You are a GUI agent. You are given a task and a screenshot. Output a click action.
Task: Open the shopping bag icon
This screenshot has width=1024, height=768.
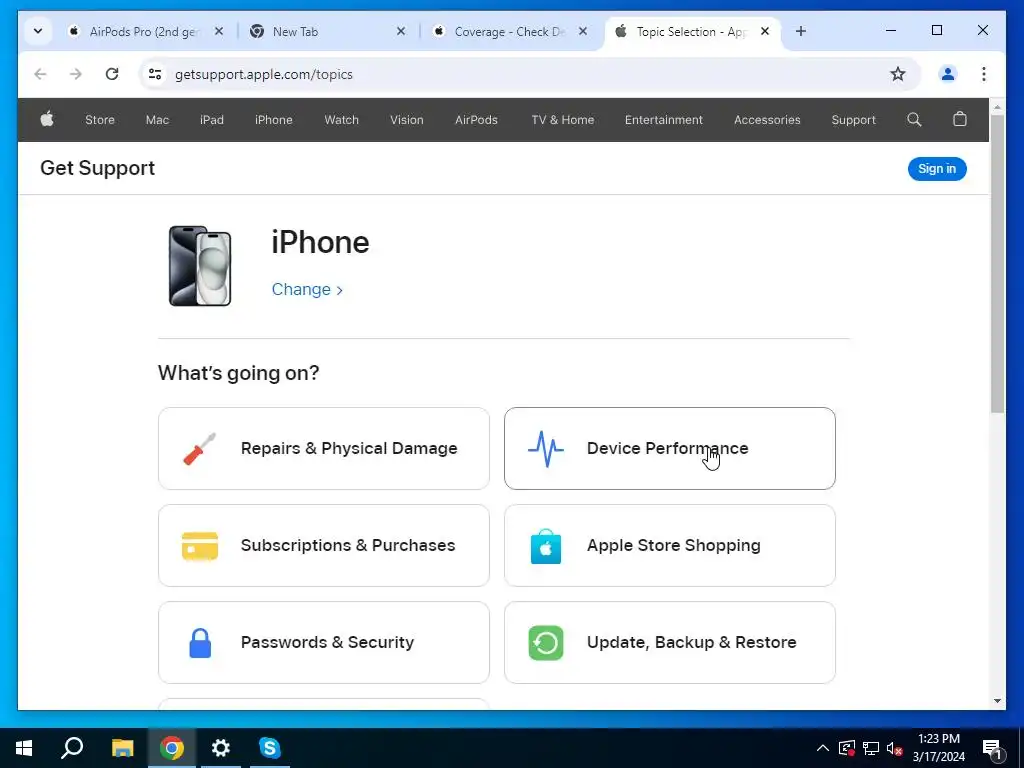(x=959, y=119)
